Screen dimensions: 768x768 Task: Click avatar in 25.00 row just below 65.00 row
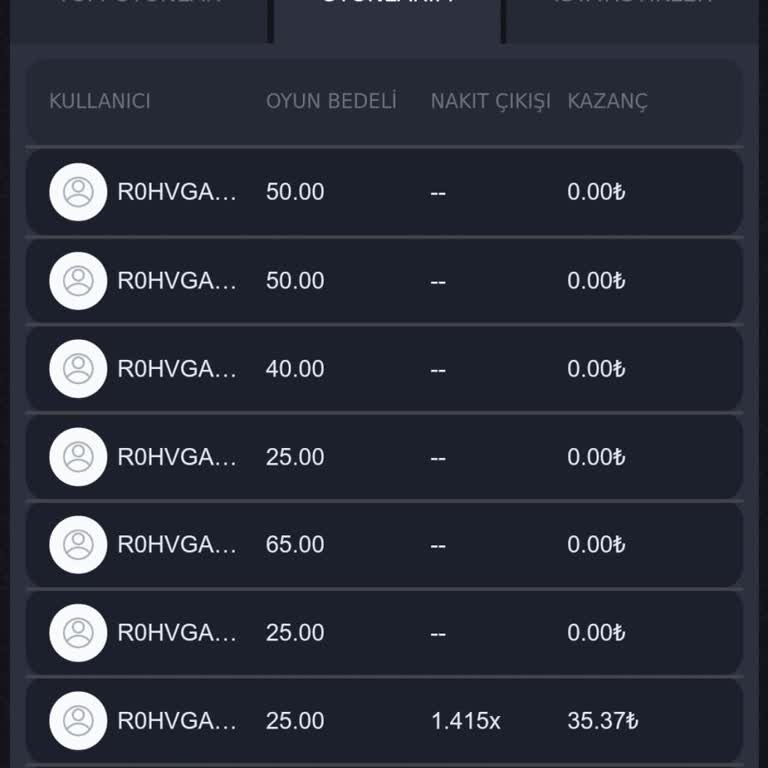pos(78,633)
